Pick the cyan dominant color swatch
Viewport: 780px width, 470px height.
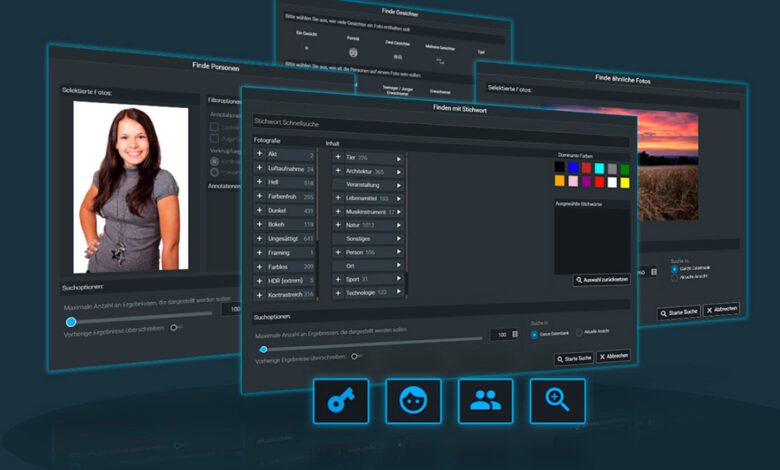tap(599, 168)
